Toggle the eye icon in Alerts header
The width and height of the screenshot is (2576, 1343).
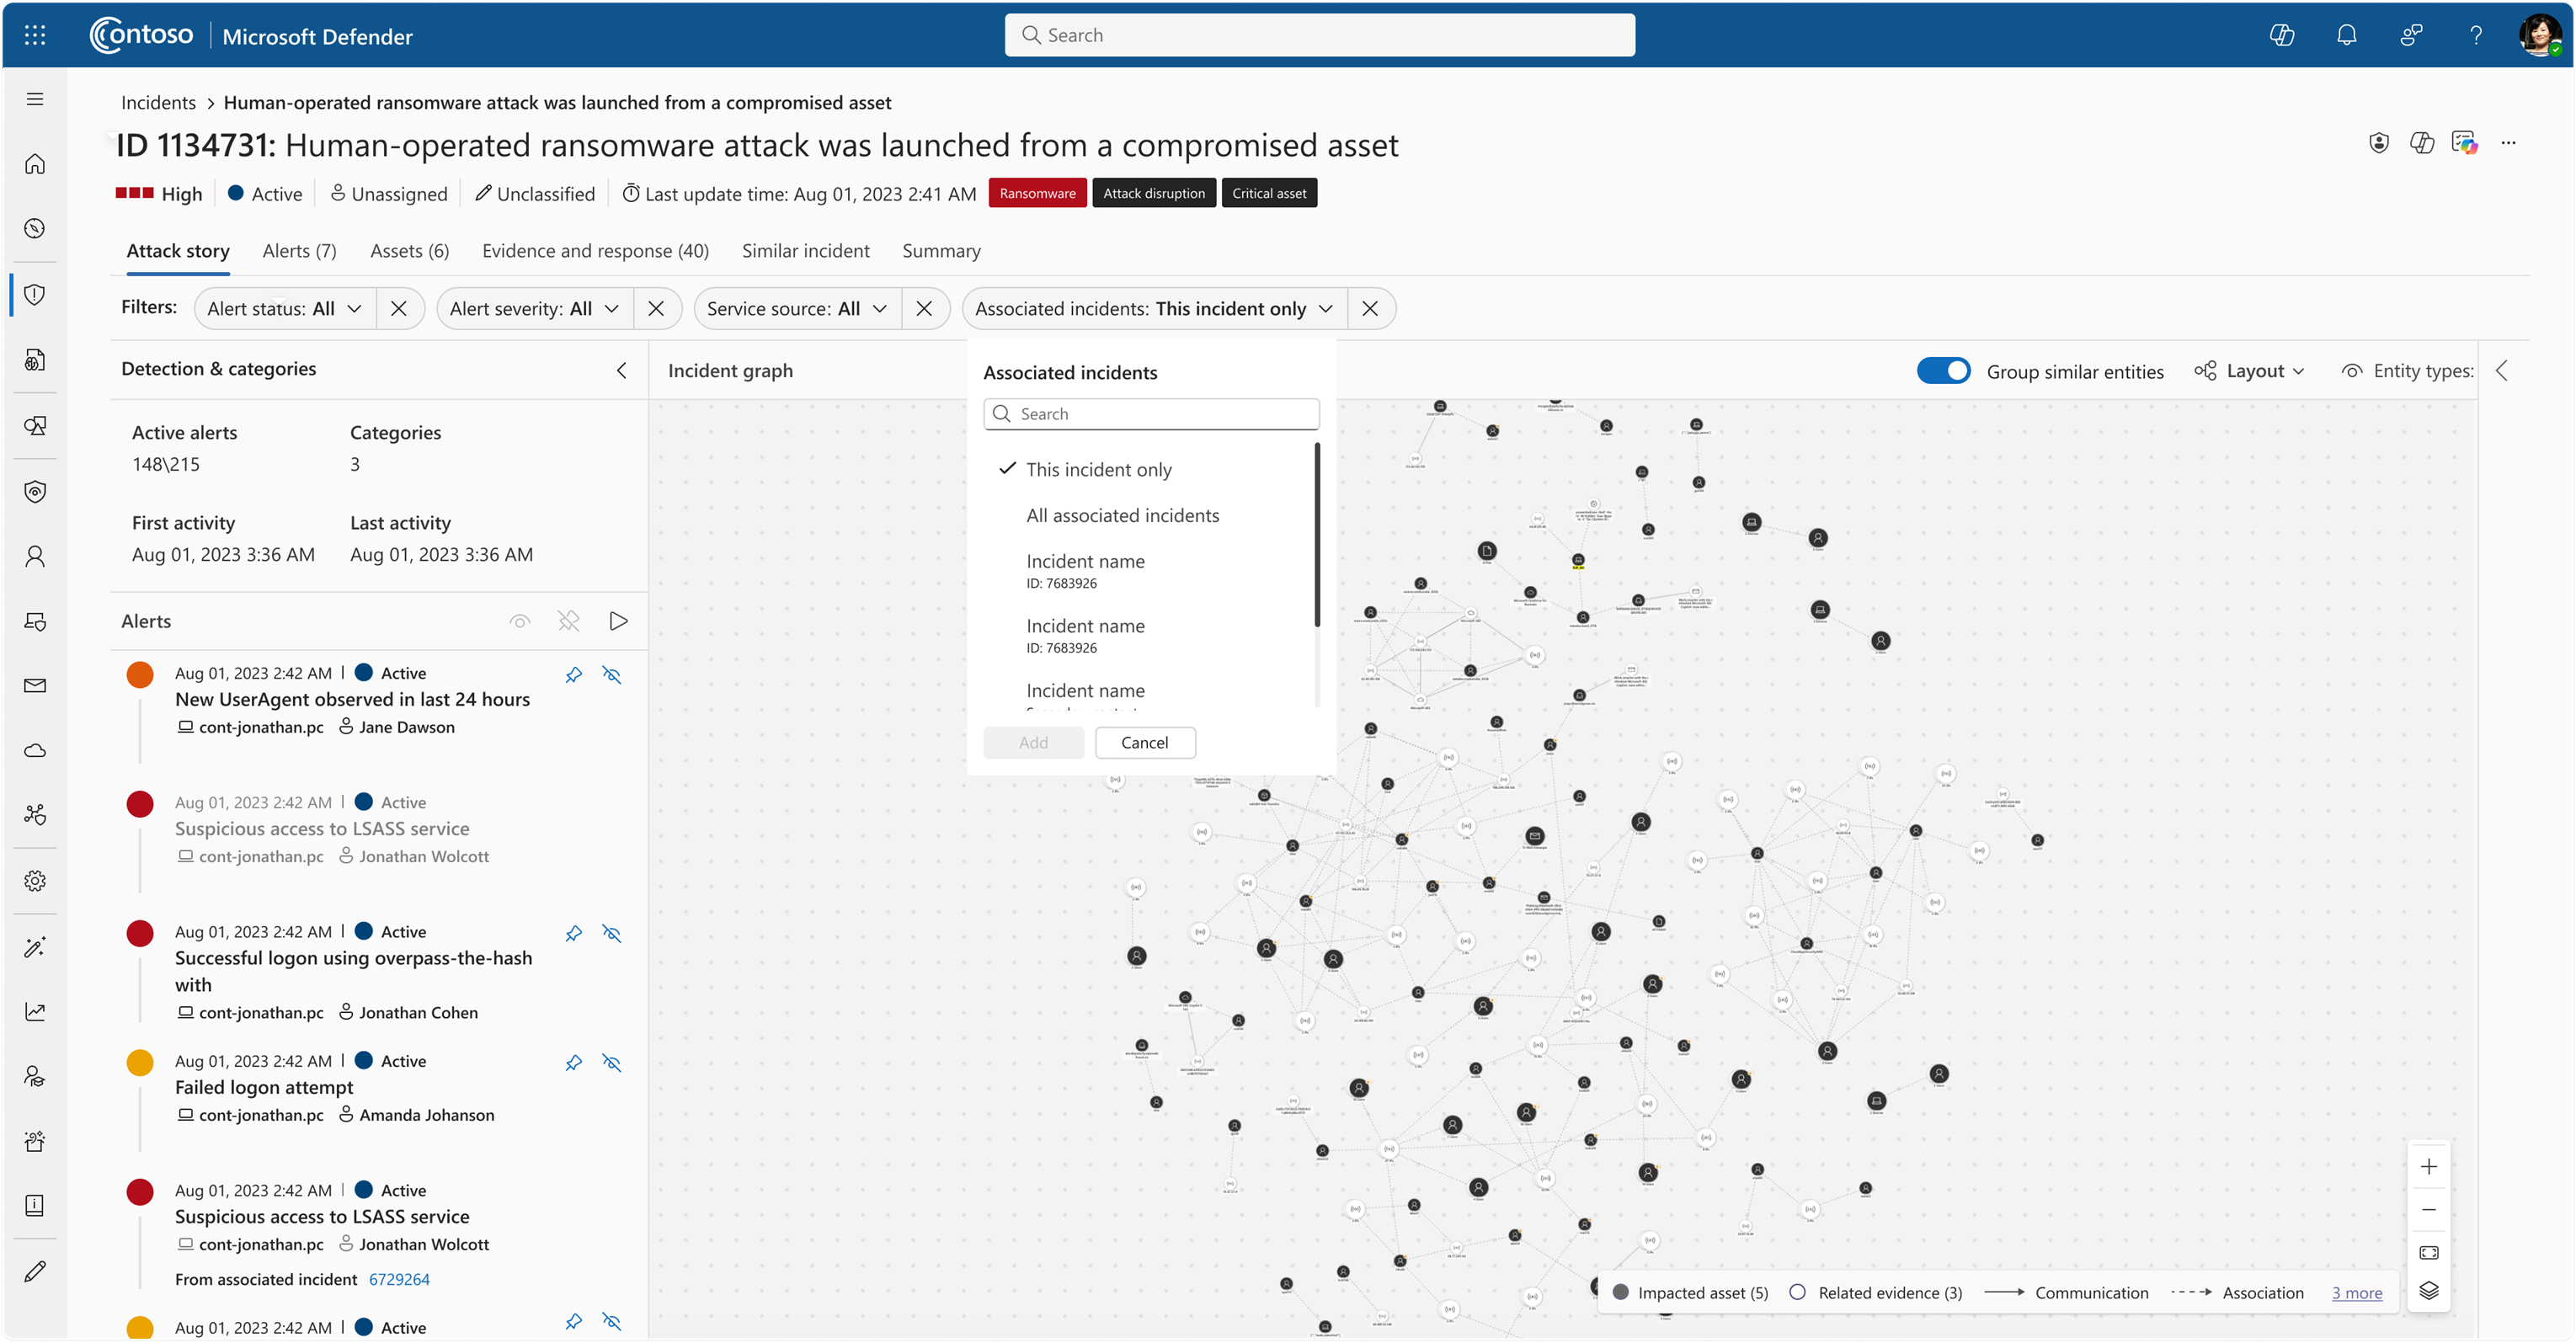[520, 621]
